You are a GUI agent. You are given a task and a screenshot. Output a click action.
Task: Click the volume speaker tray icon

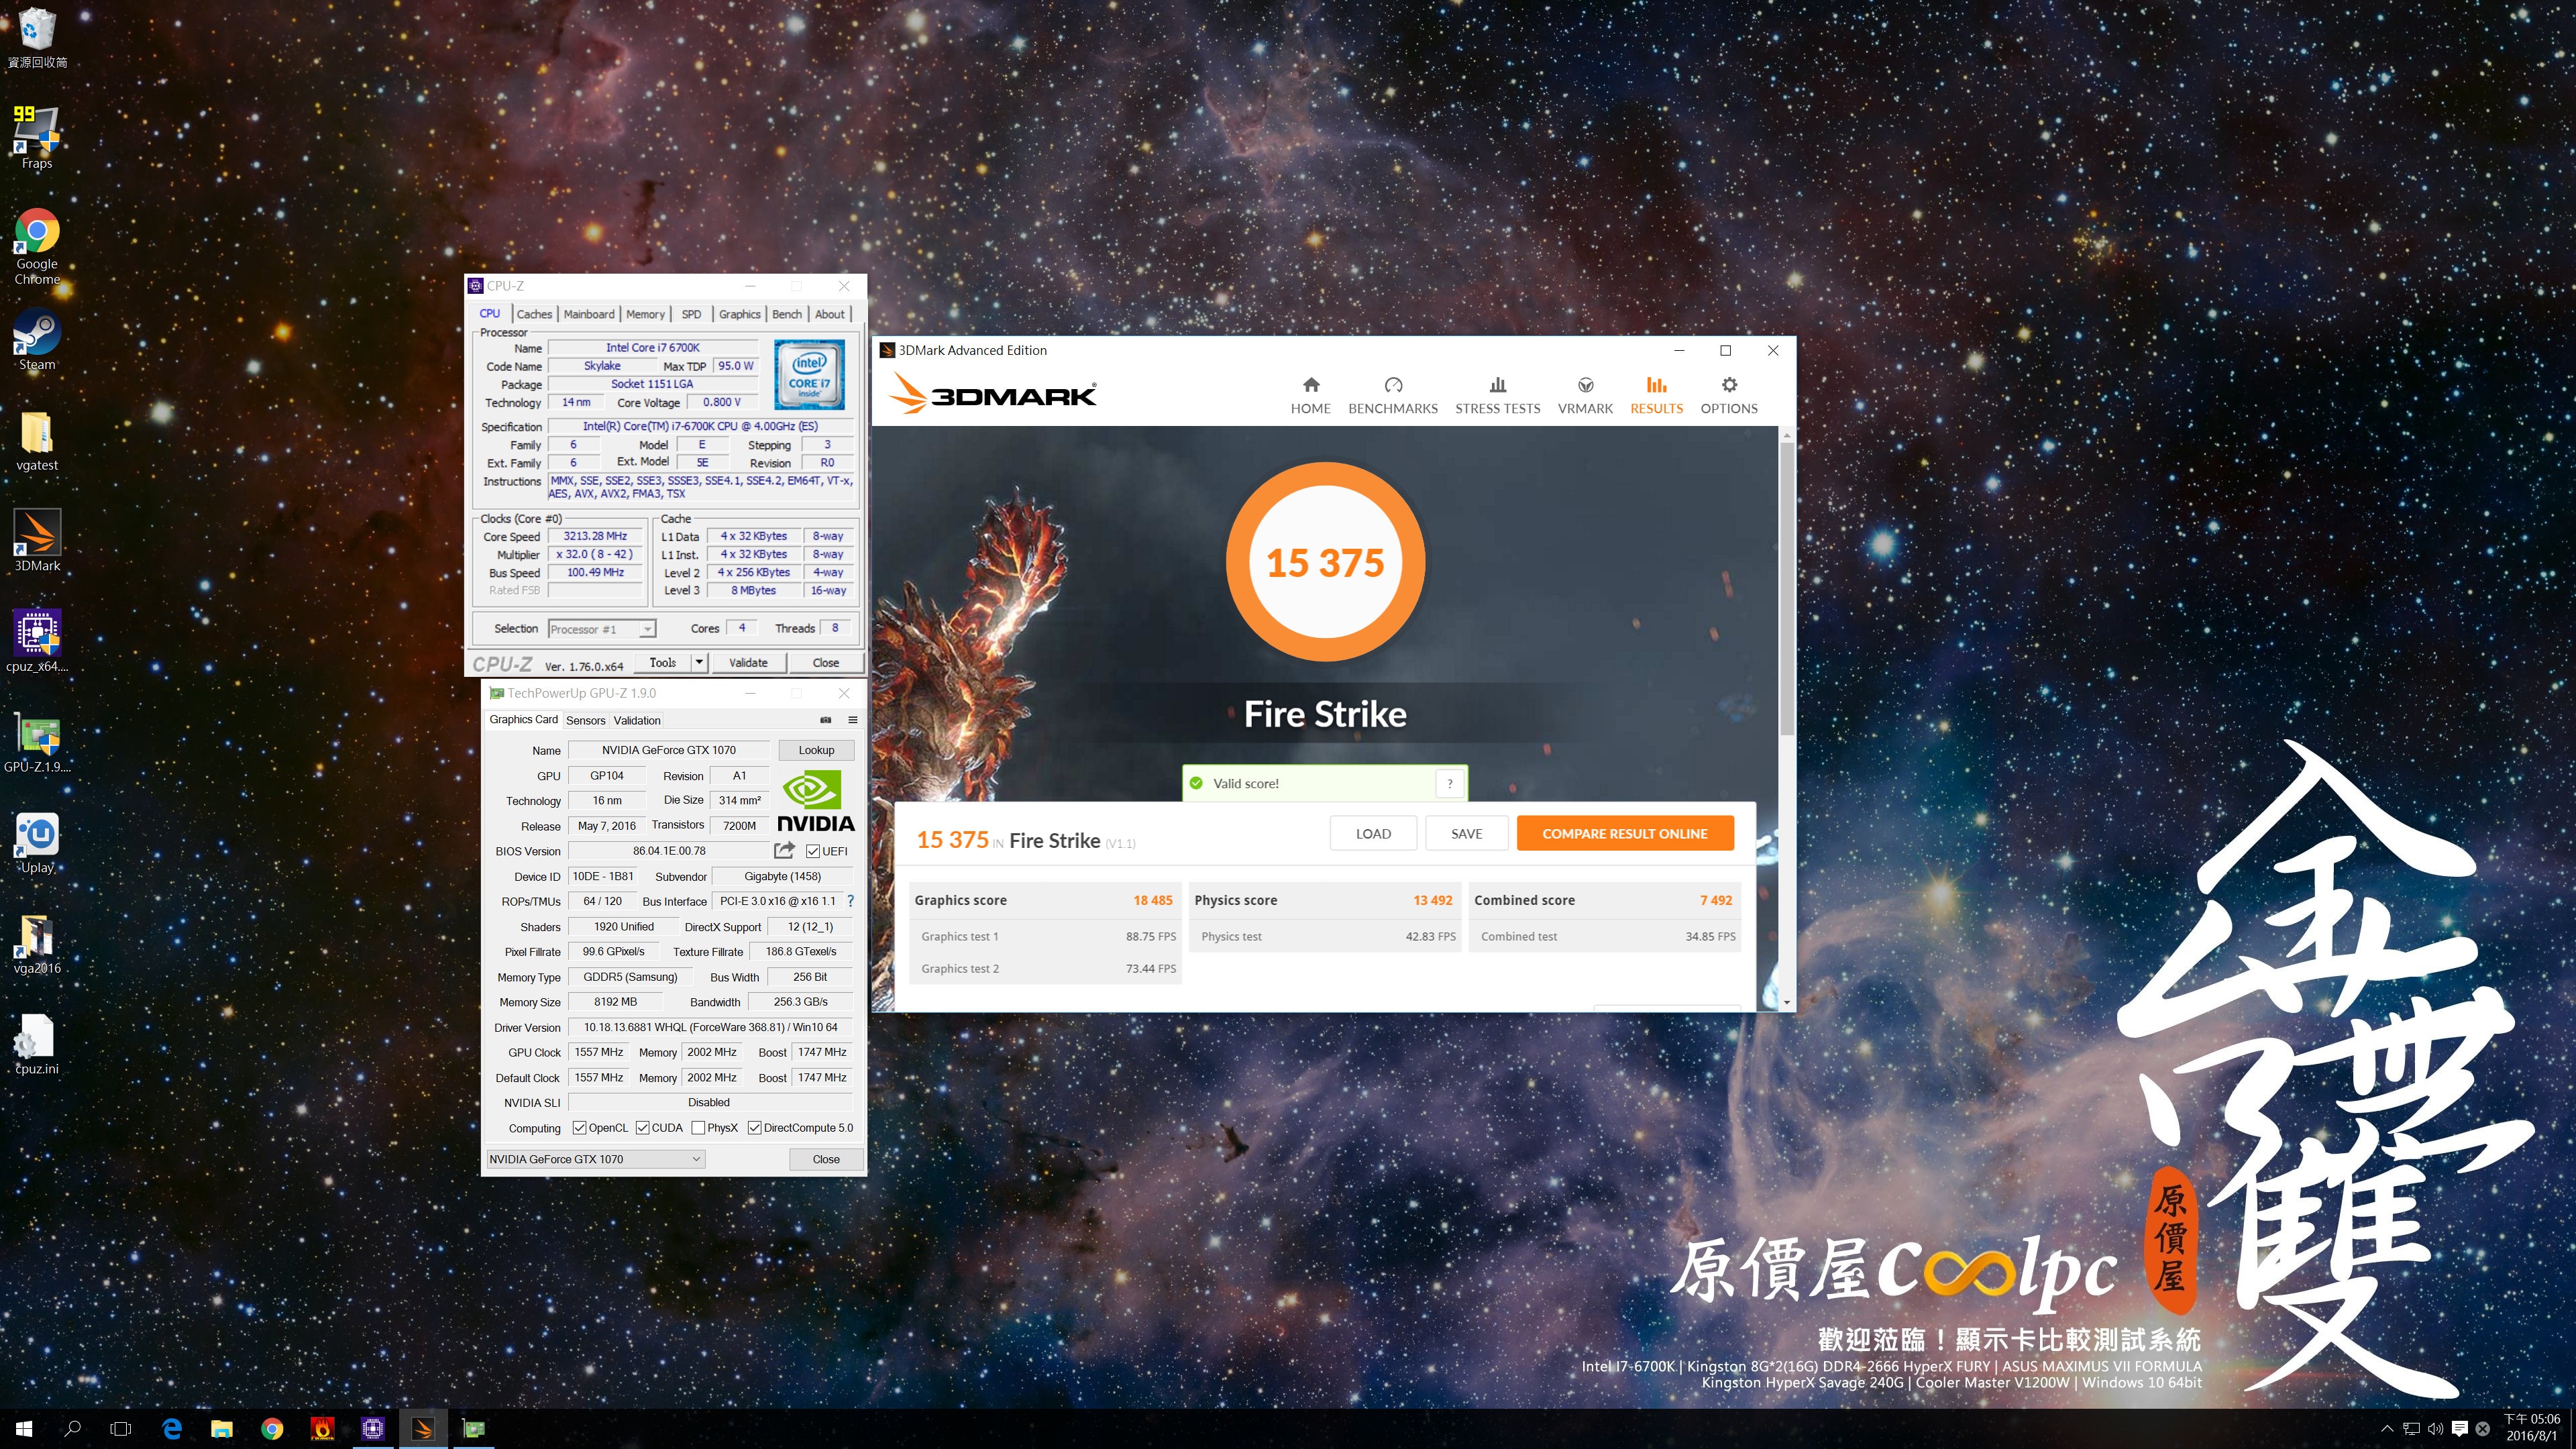(2435, 1429)
